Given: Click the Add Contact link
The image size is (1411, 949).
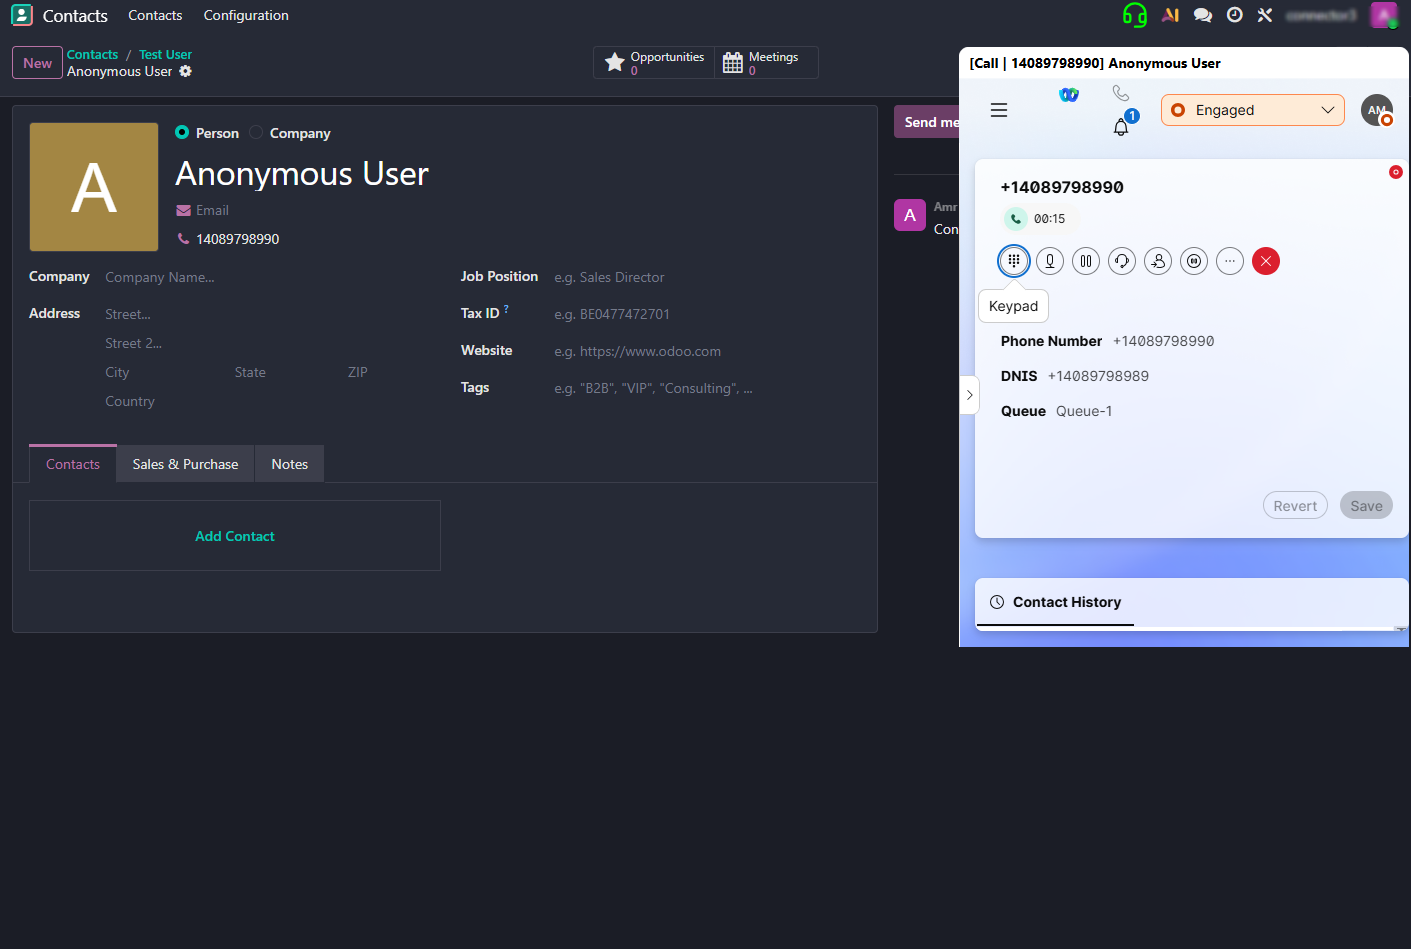Looking at the screenshot, I should (x=235, y=536).
